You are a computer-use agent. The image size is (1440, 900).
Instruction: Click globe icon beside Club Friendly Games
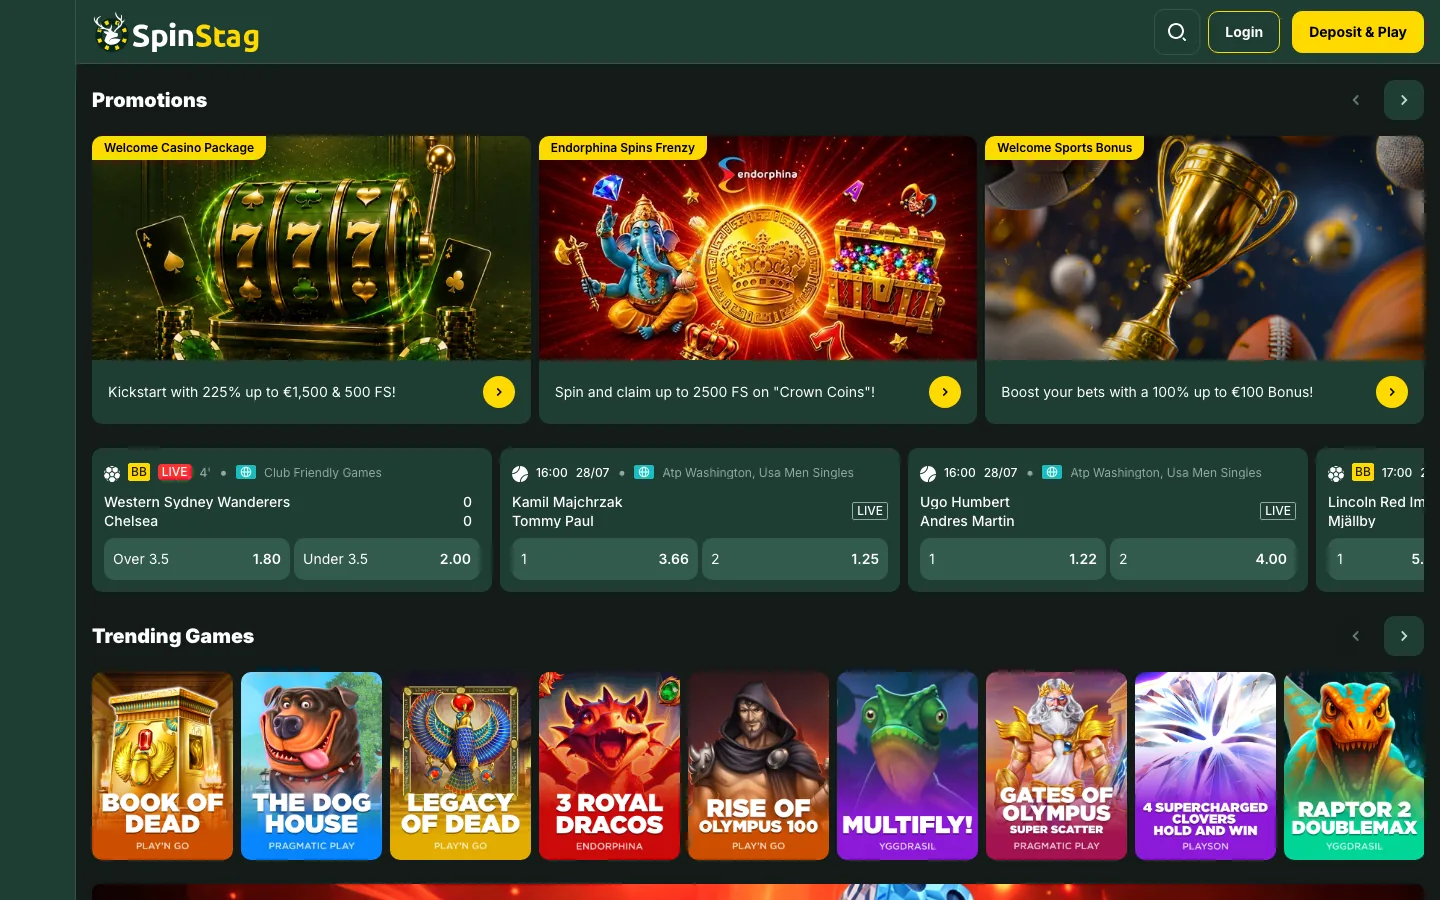[247, 472]
